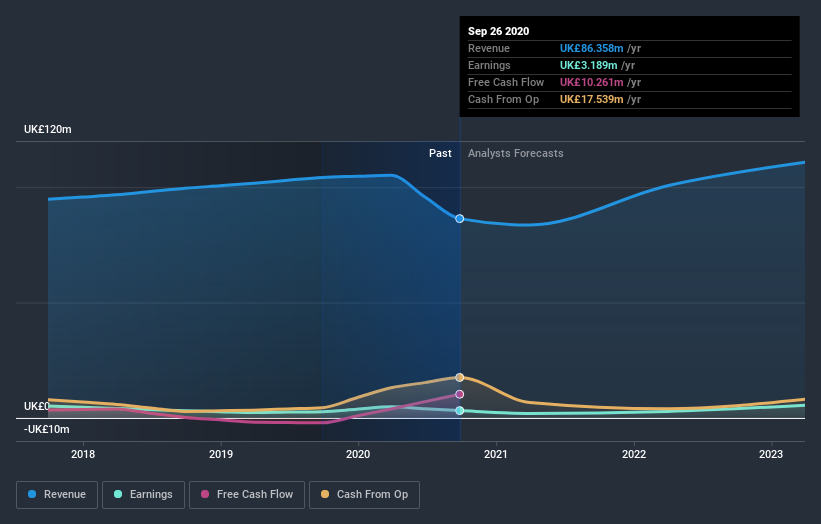This screenshot has height=524, width=821.
Task: Click the Cash From Op tooltip row label
Action: [x=503, y=99]
